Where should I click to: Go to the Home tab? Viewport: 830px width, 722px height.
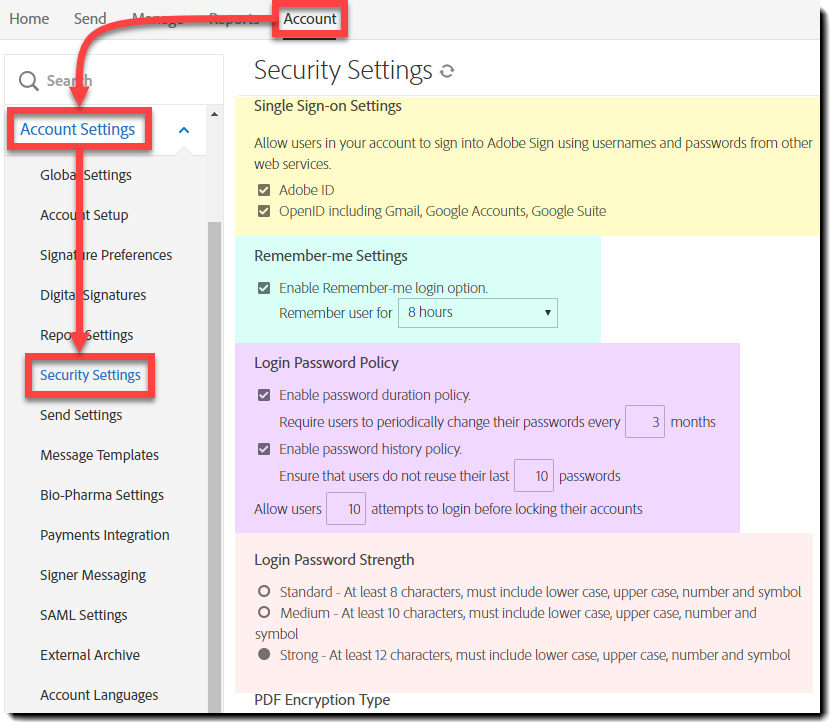(29, 19)
